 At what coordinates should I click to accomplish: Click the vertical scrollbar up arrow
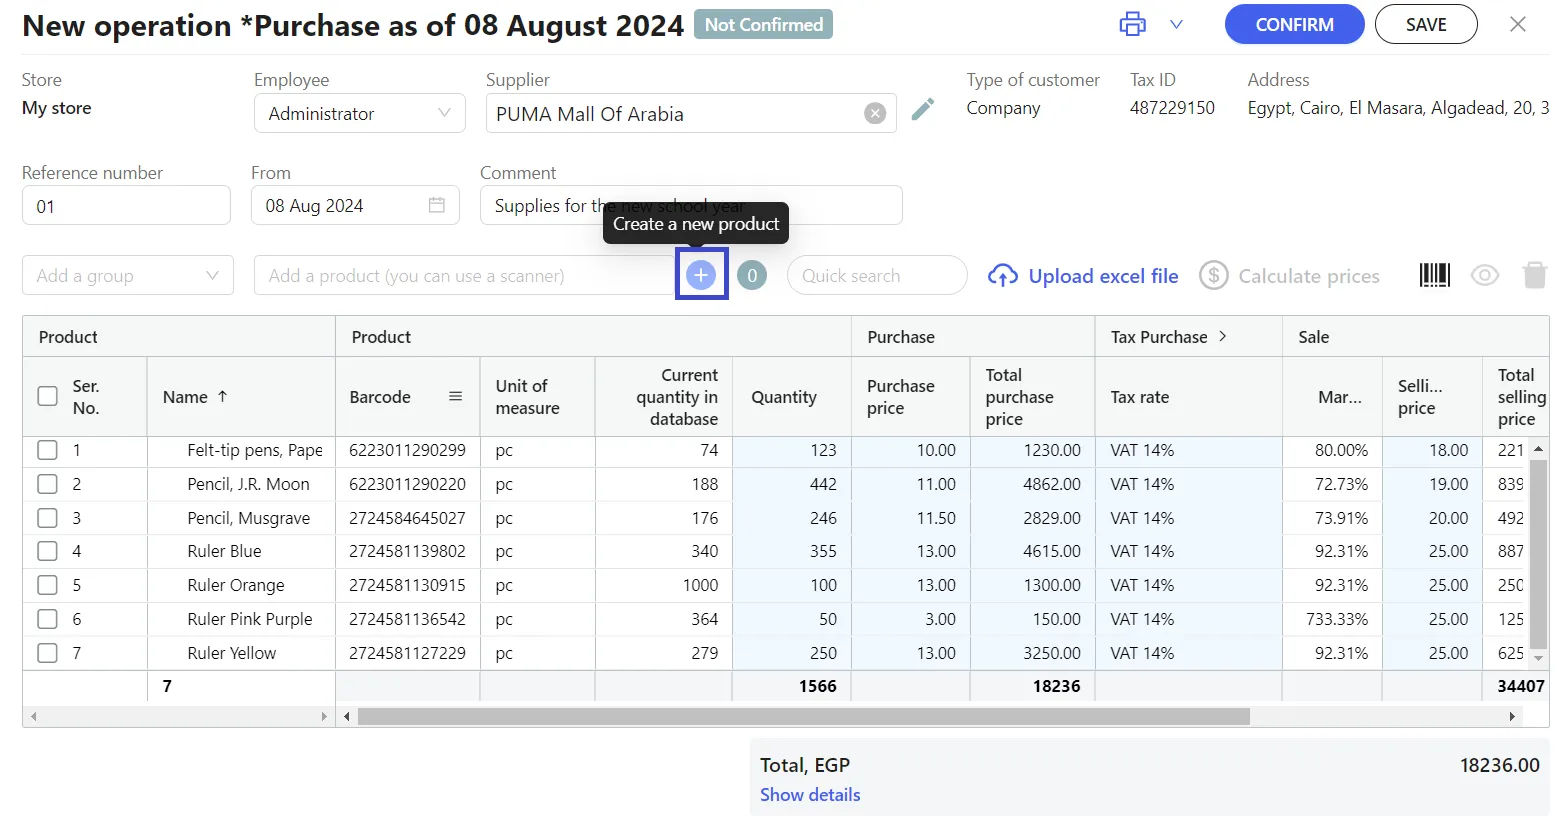point(1539,448)
